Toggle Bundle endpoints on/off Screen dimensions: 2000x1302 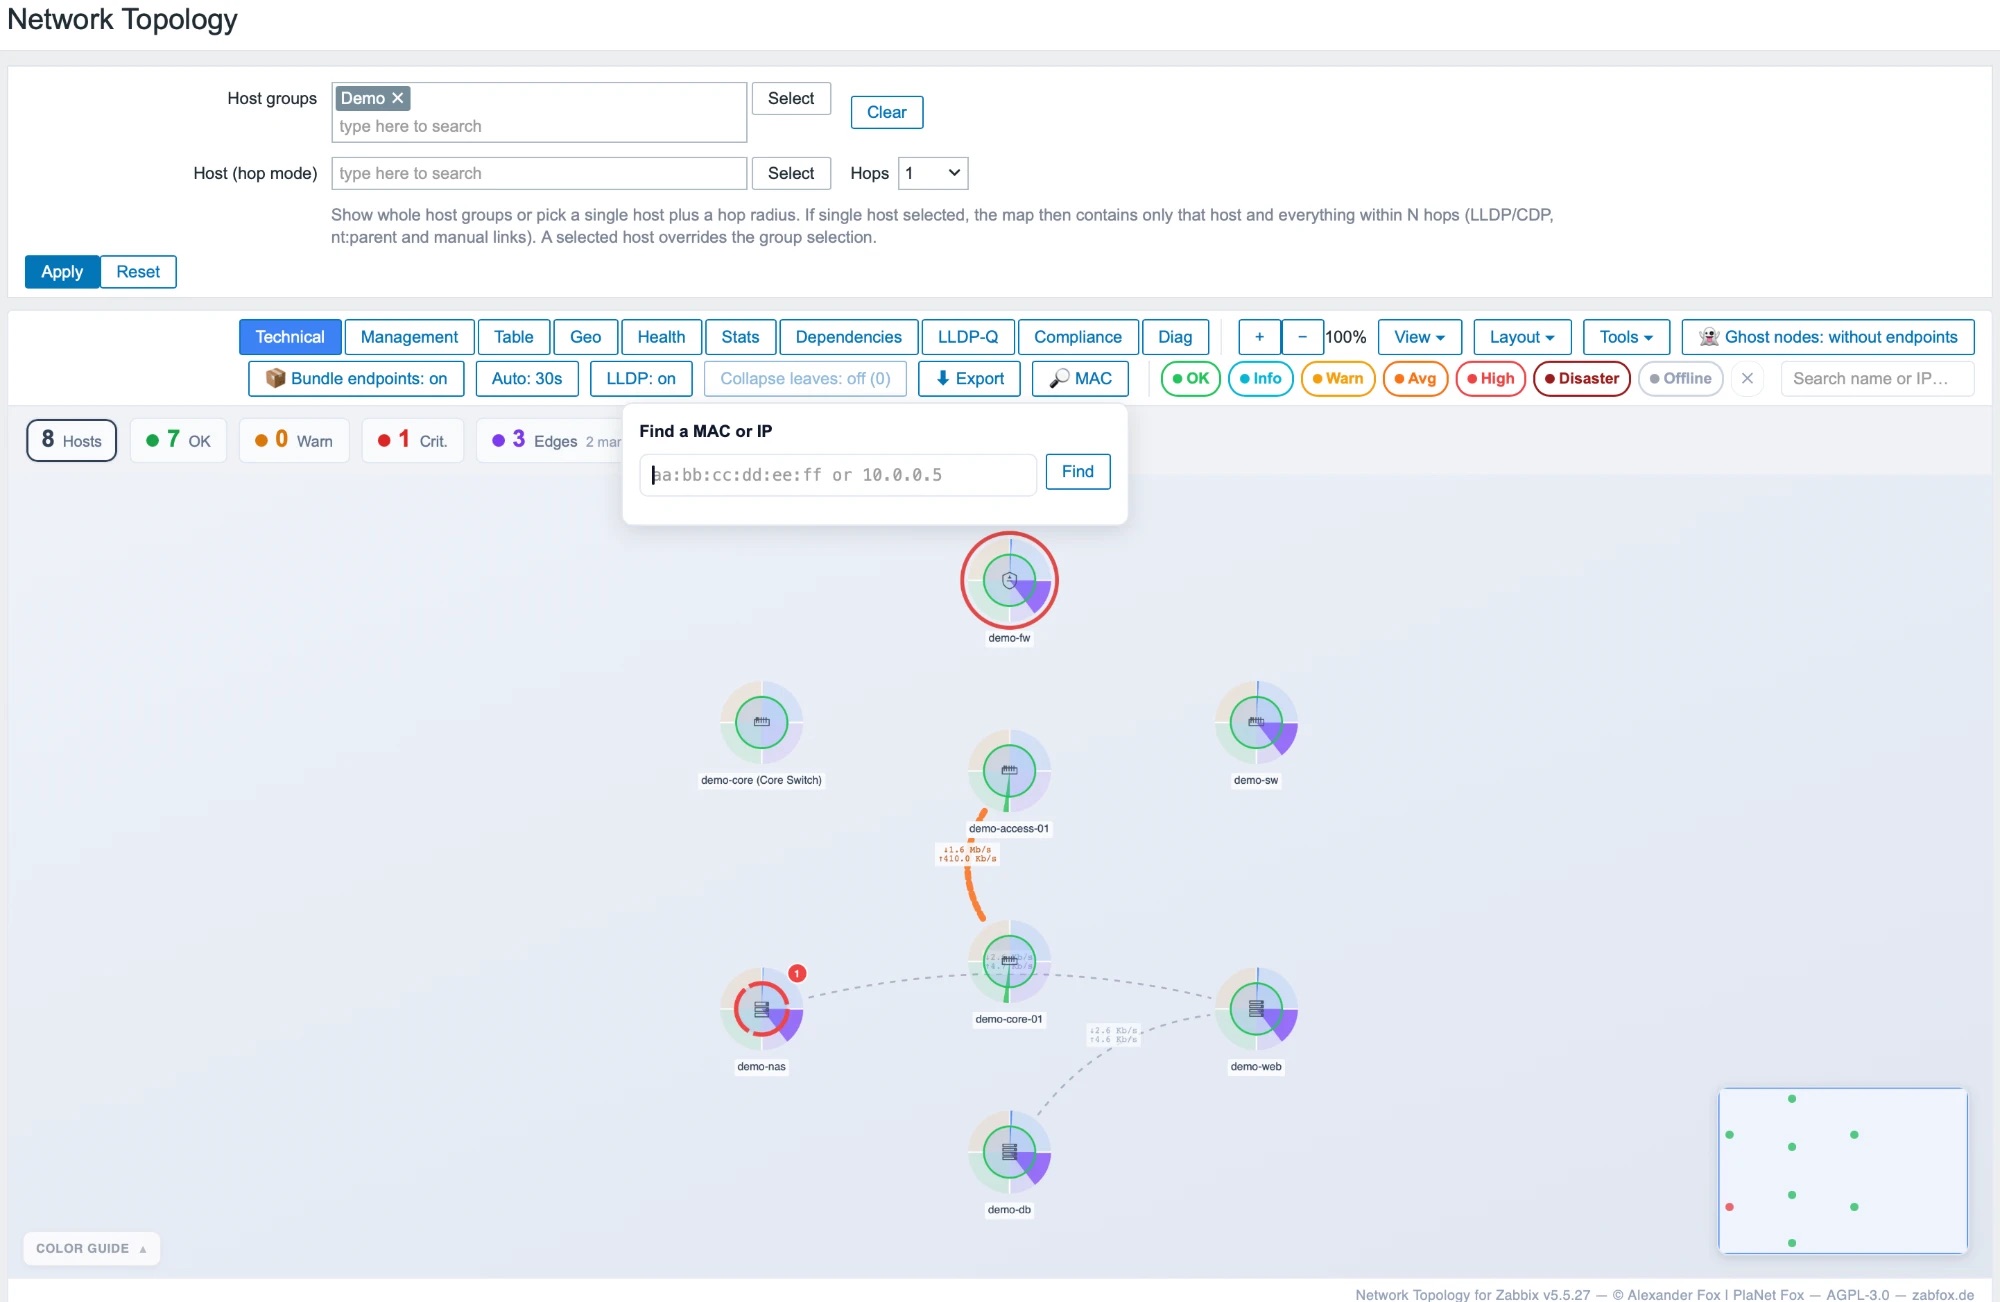(356, 379)
